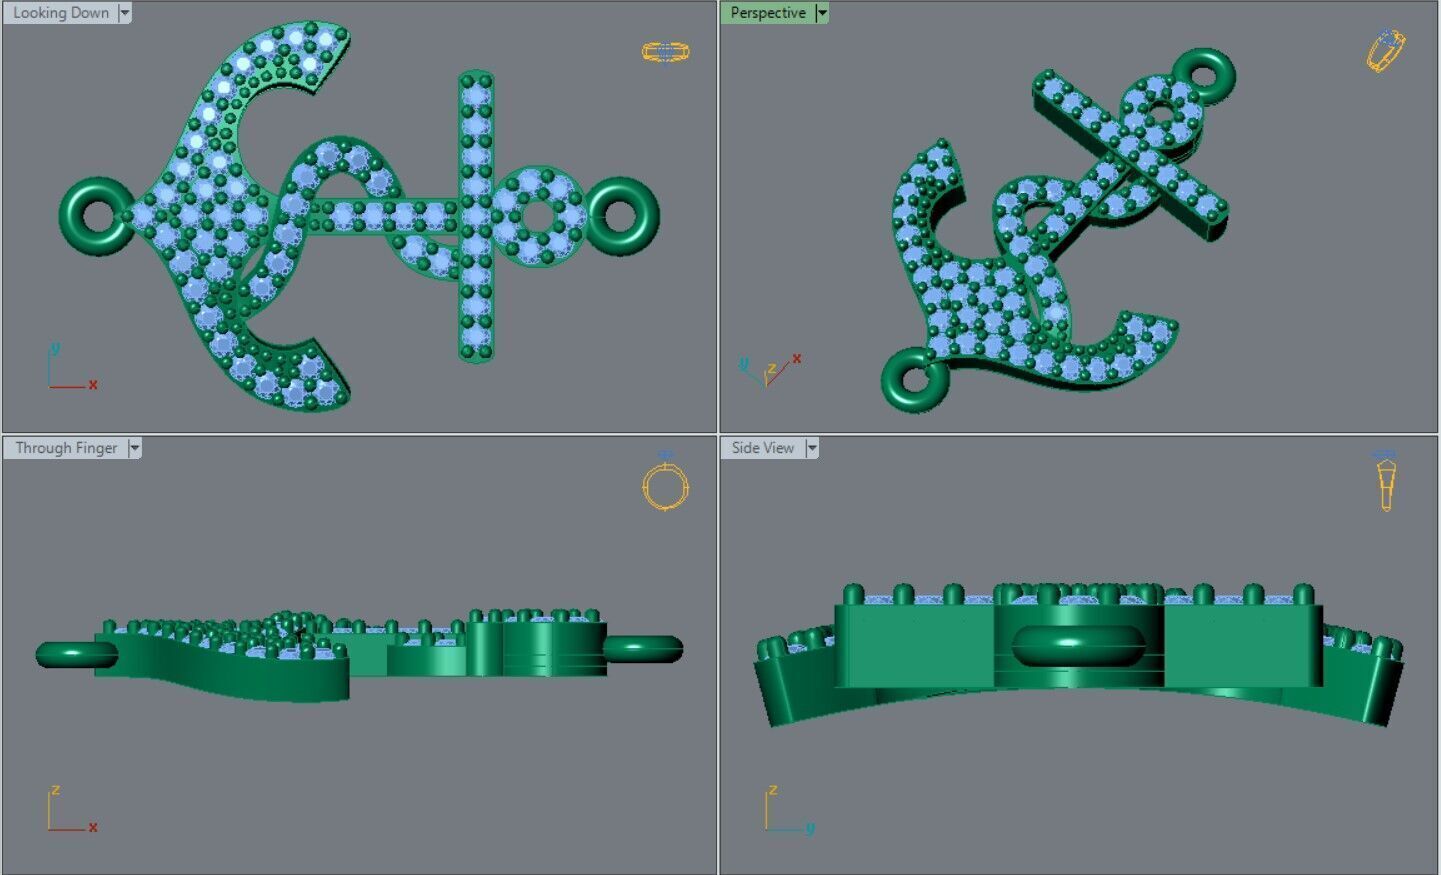Click the Side View viewport title
The width and height of the screenshot is (1441, 875).
(763, 448)
